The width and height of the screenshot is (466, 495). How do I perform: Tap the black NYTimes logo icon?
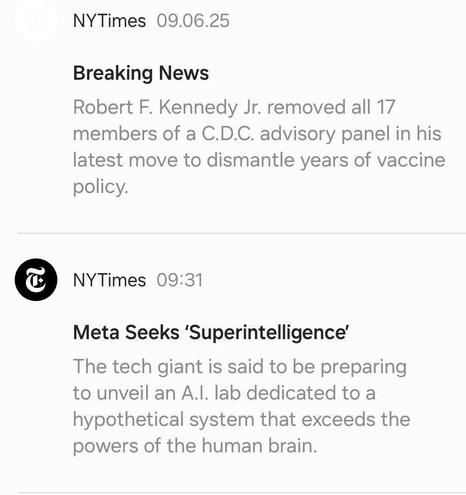[36, 280]
